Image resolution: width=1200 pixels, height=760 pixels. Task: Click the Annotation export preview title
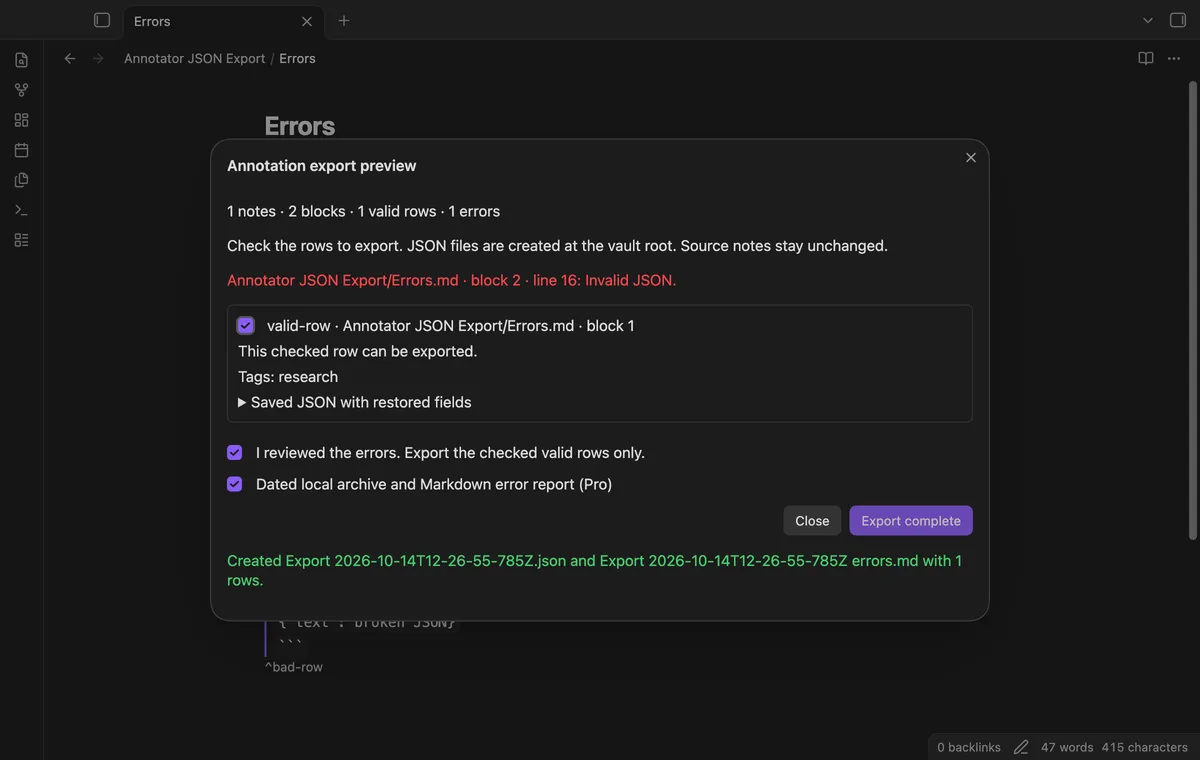click(322, 166)
